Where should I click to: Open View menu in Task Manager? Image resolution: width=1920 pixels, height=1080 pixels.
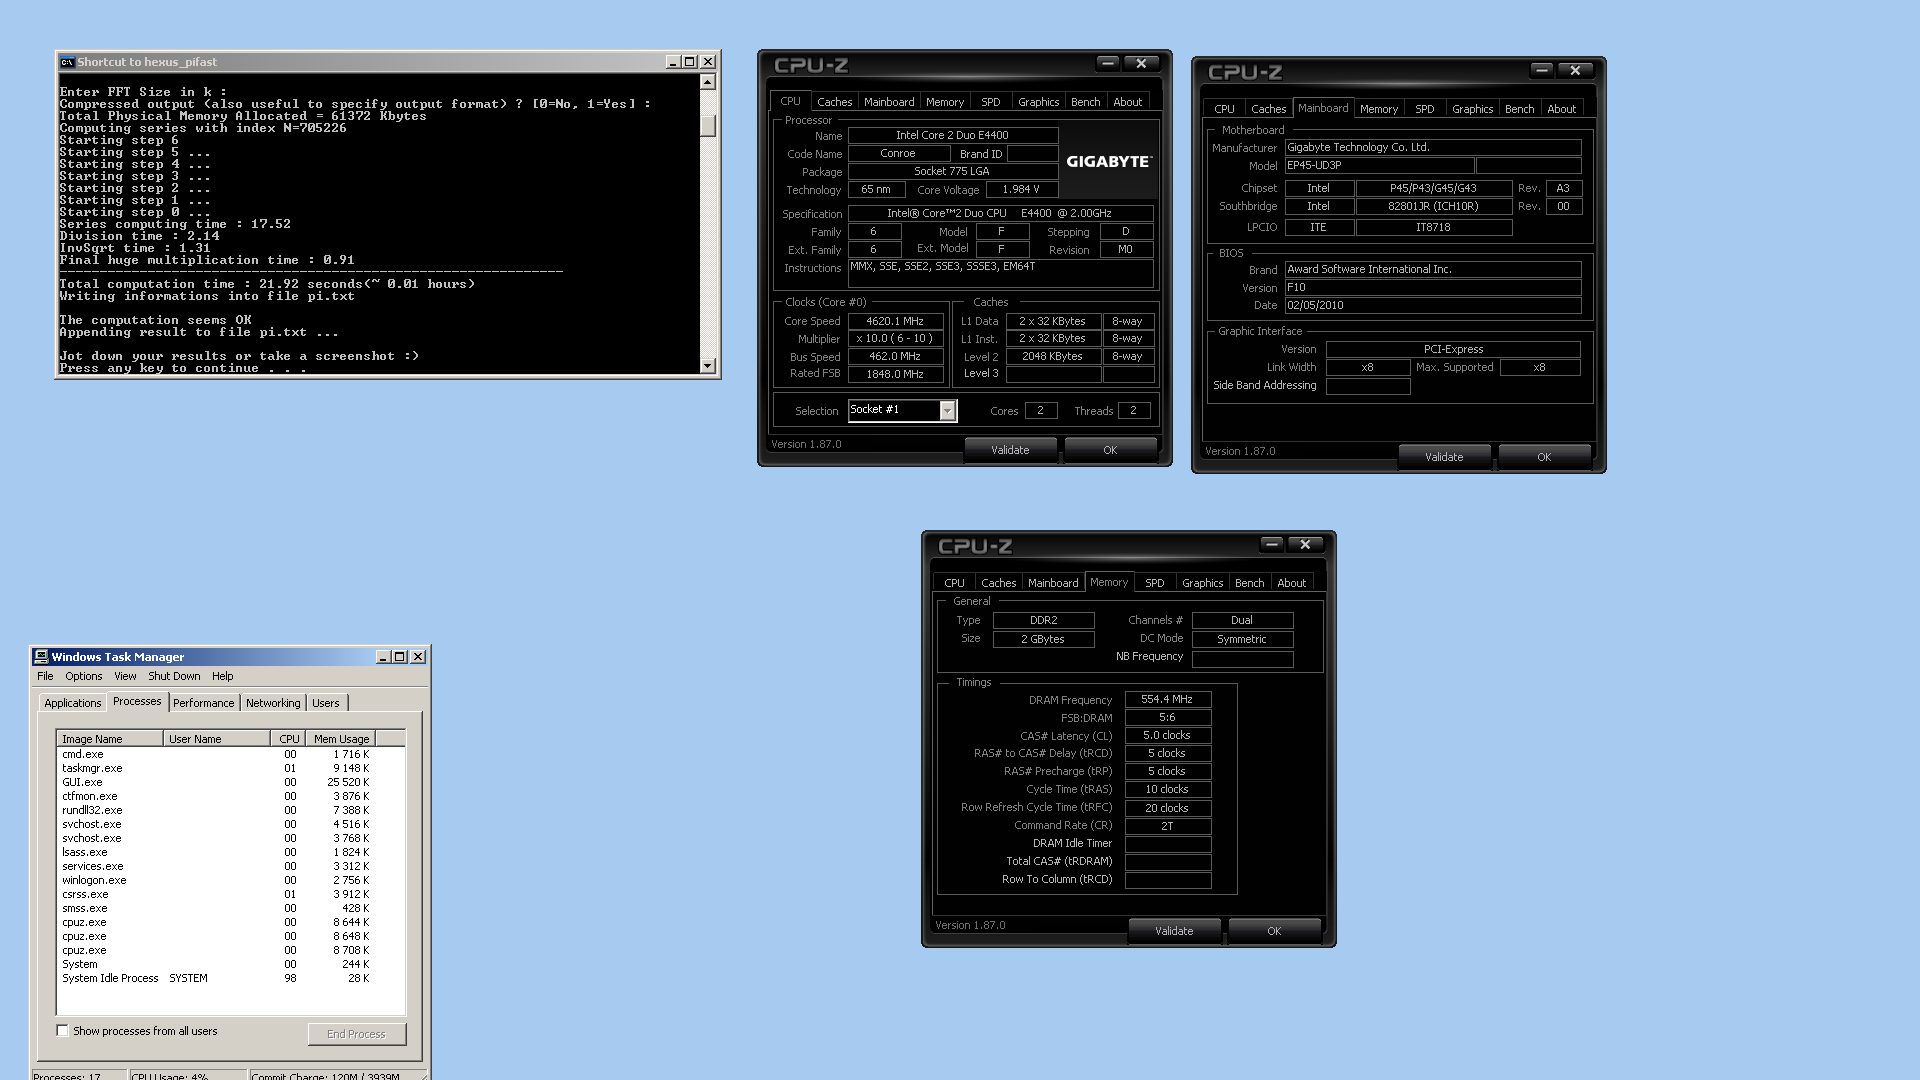(x=125, y=676)
